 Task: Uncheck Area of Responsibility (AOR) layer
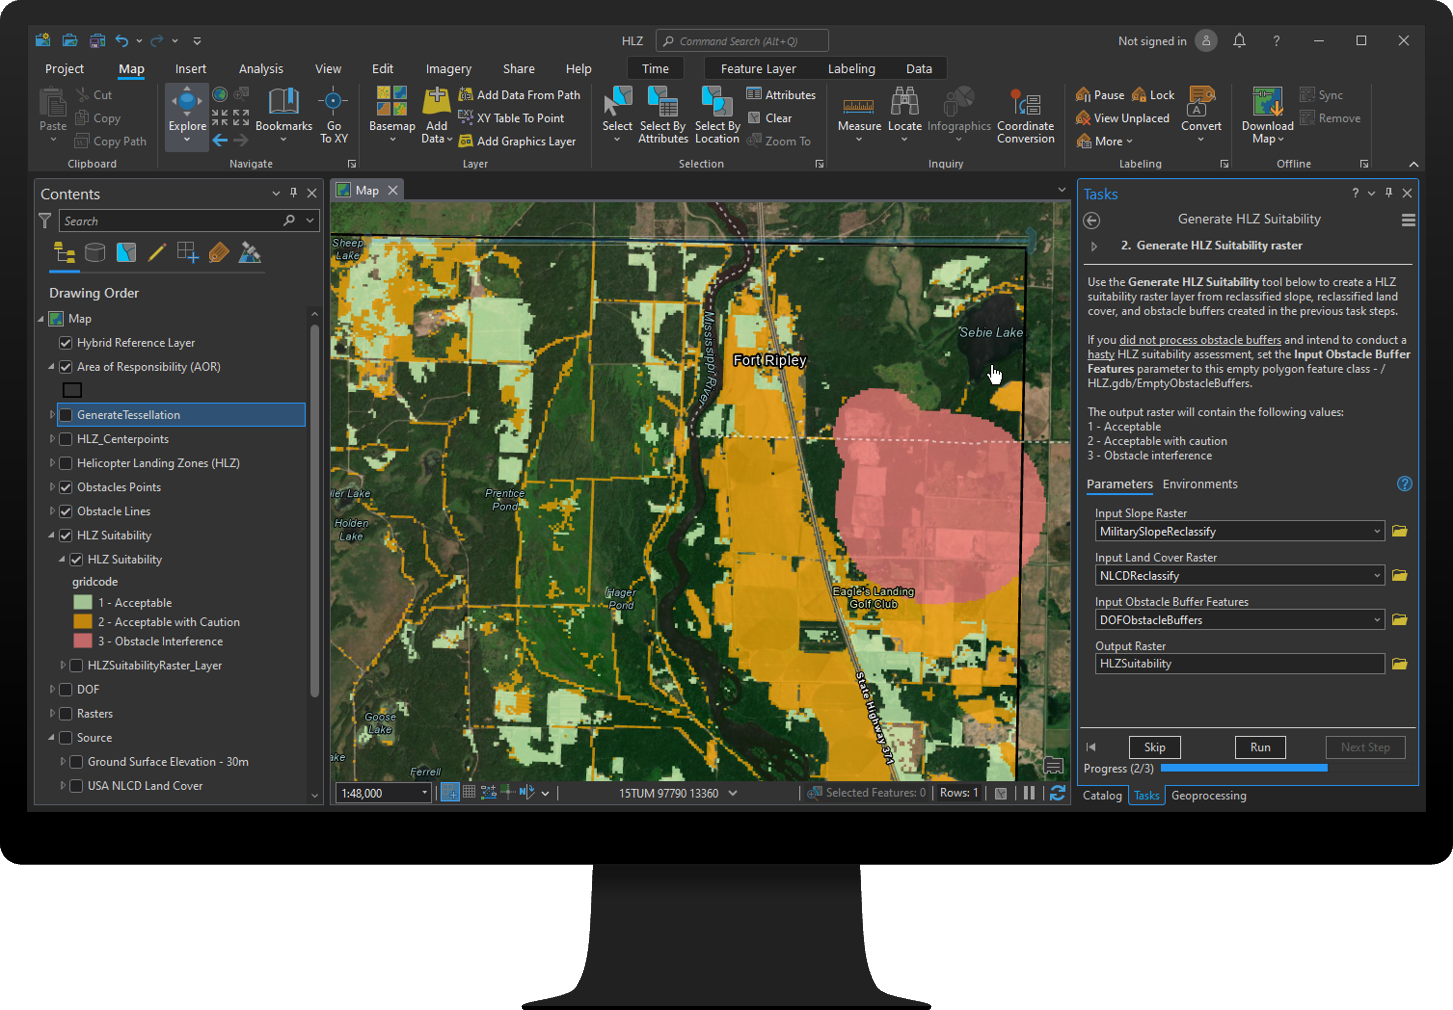tap(66, 367)
